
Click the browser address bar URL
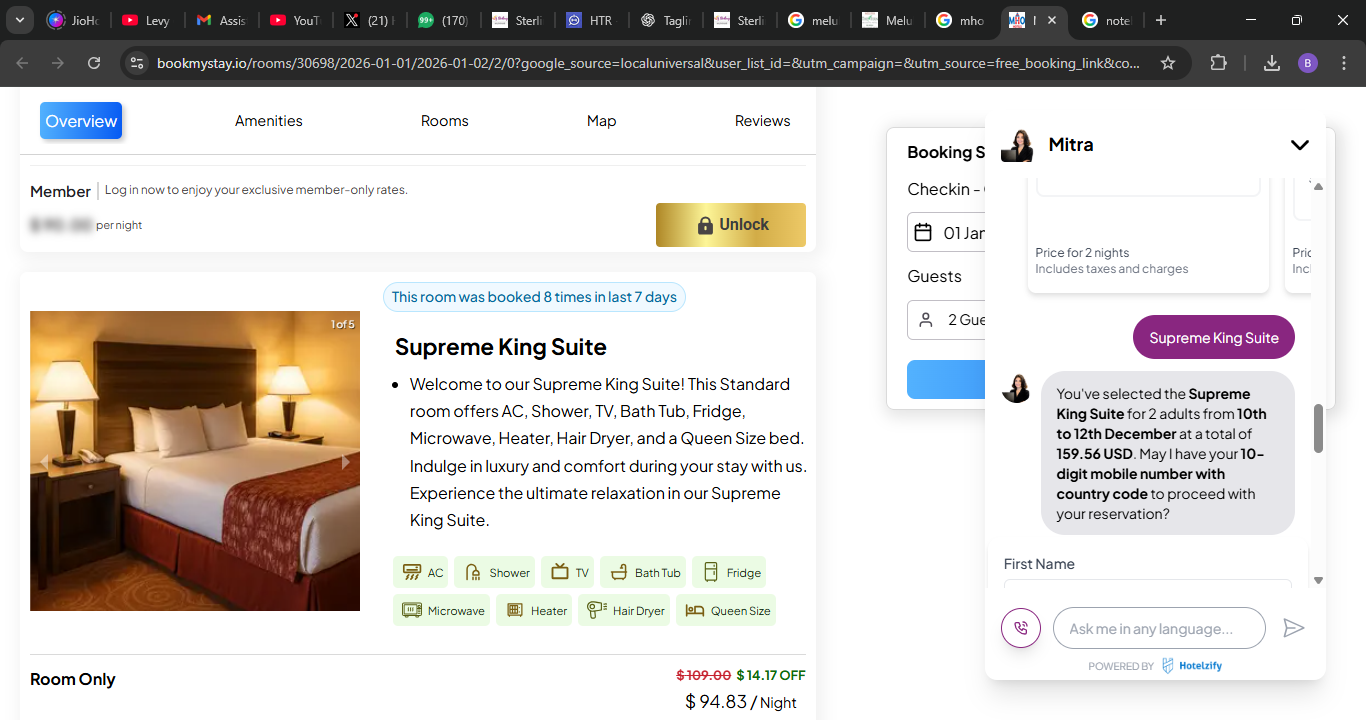point(648,63)
